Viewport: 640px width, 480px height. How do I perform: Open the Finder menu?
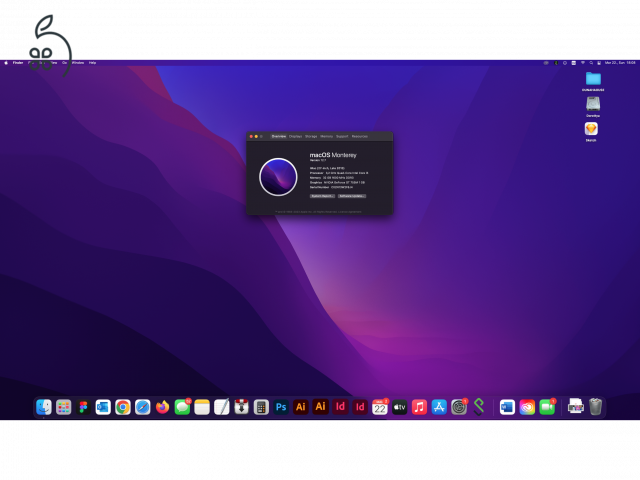click(x=18, y=63)
